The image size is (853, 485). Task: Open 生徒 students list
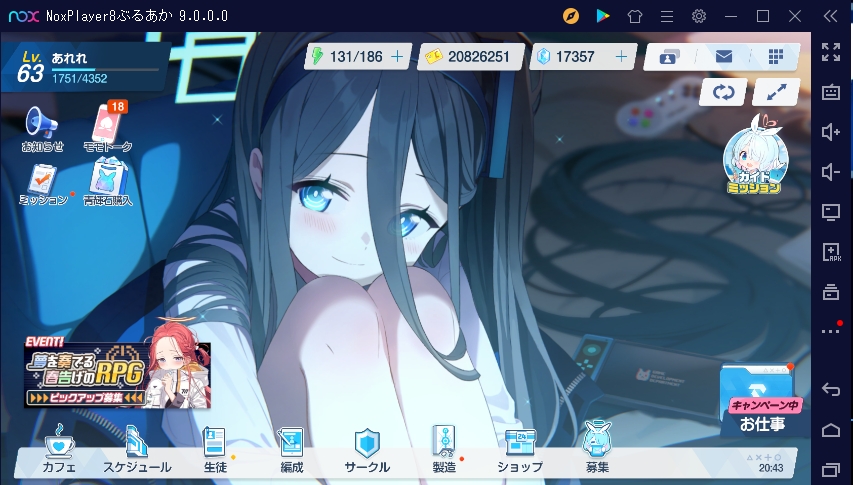pos(215,448)
